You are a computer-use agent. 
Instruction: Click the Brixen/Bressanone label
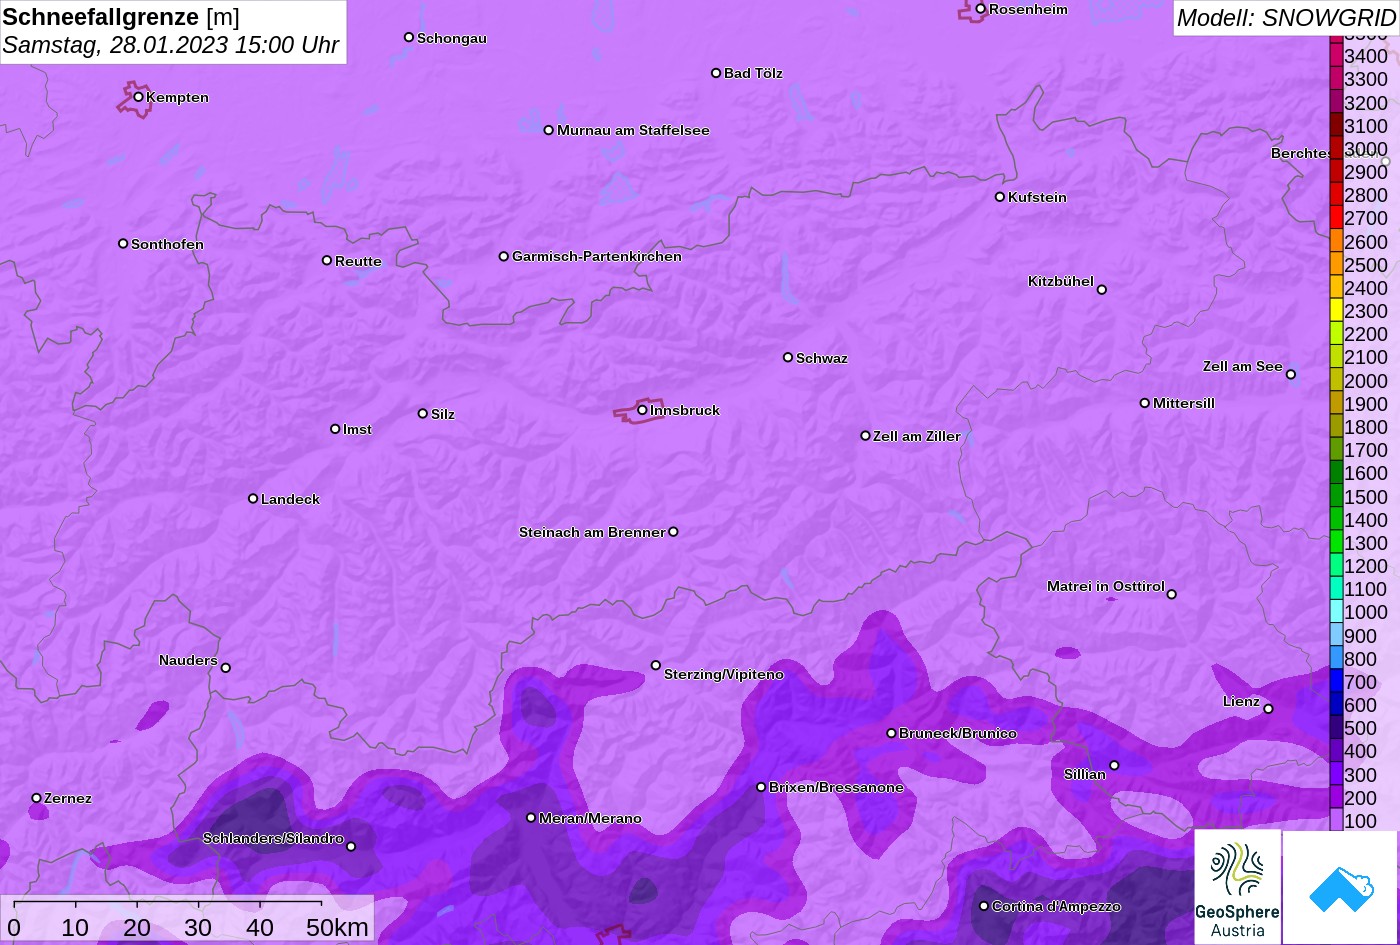[836, 787]
